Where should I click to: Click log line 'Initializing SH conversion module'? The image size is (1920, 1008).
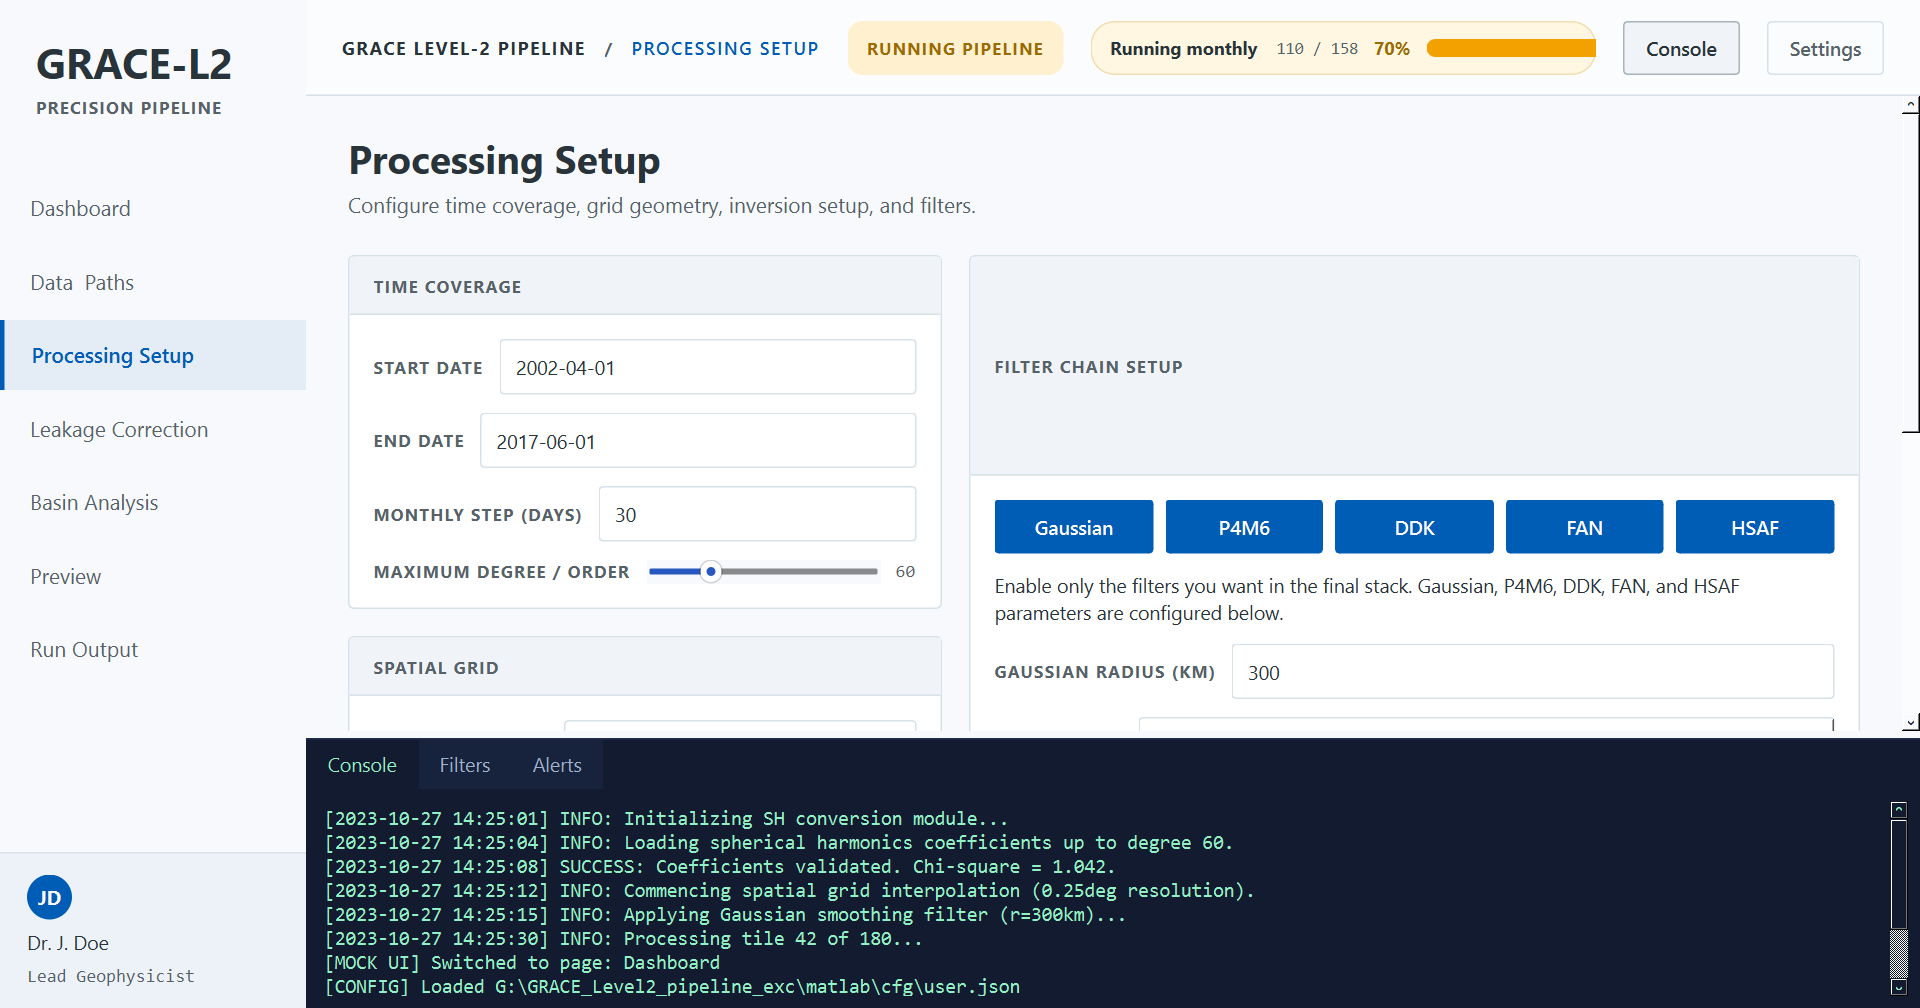(x=667, y=819)
